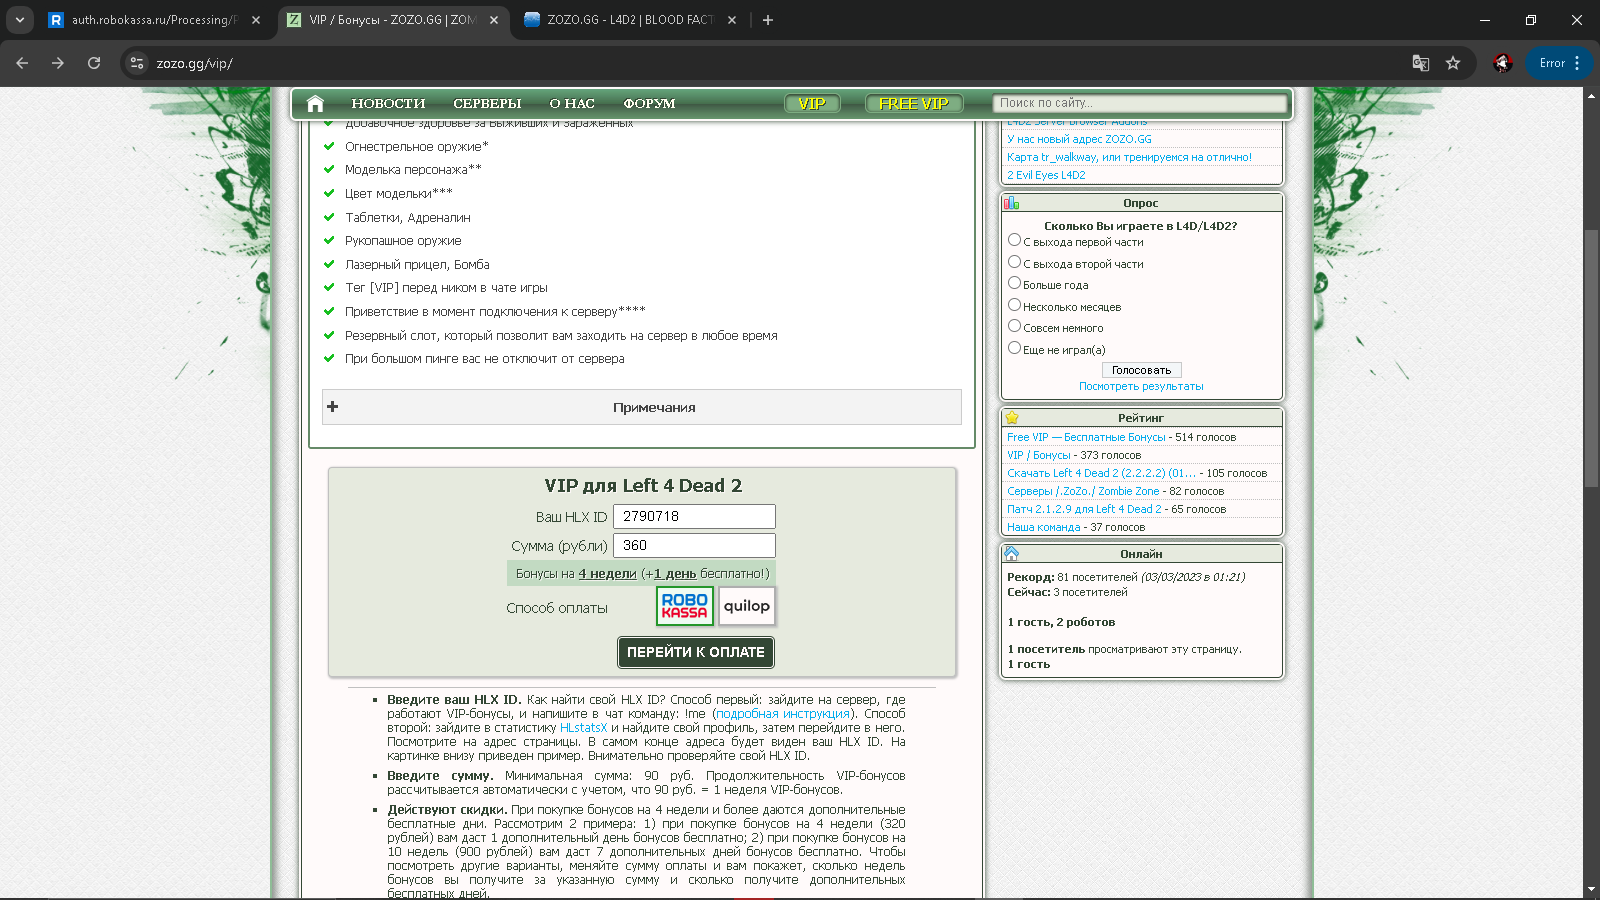Viewport: 1600px width, 900px height.
Task: Switch to the ZOZO.GG L4D2 BLOOD FACTORY tab
Action: [x=631, y=20]
